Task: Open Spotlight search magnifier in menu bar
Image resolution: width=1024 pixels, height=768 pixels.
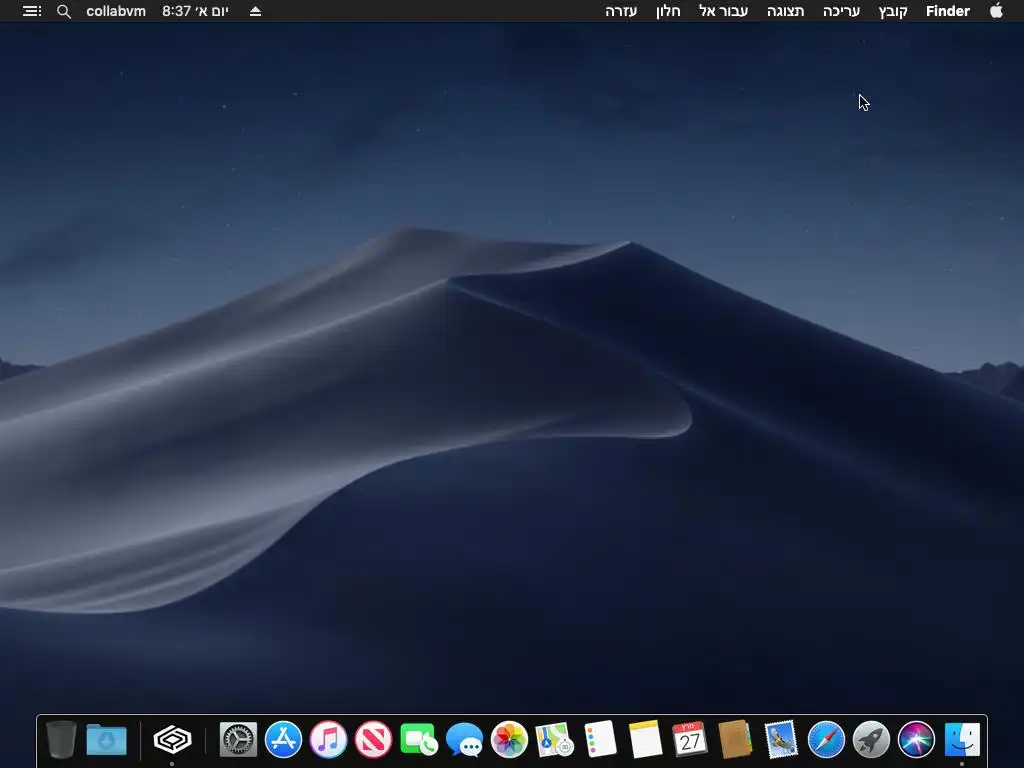Action: [x=63, y=11]
